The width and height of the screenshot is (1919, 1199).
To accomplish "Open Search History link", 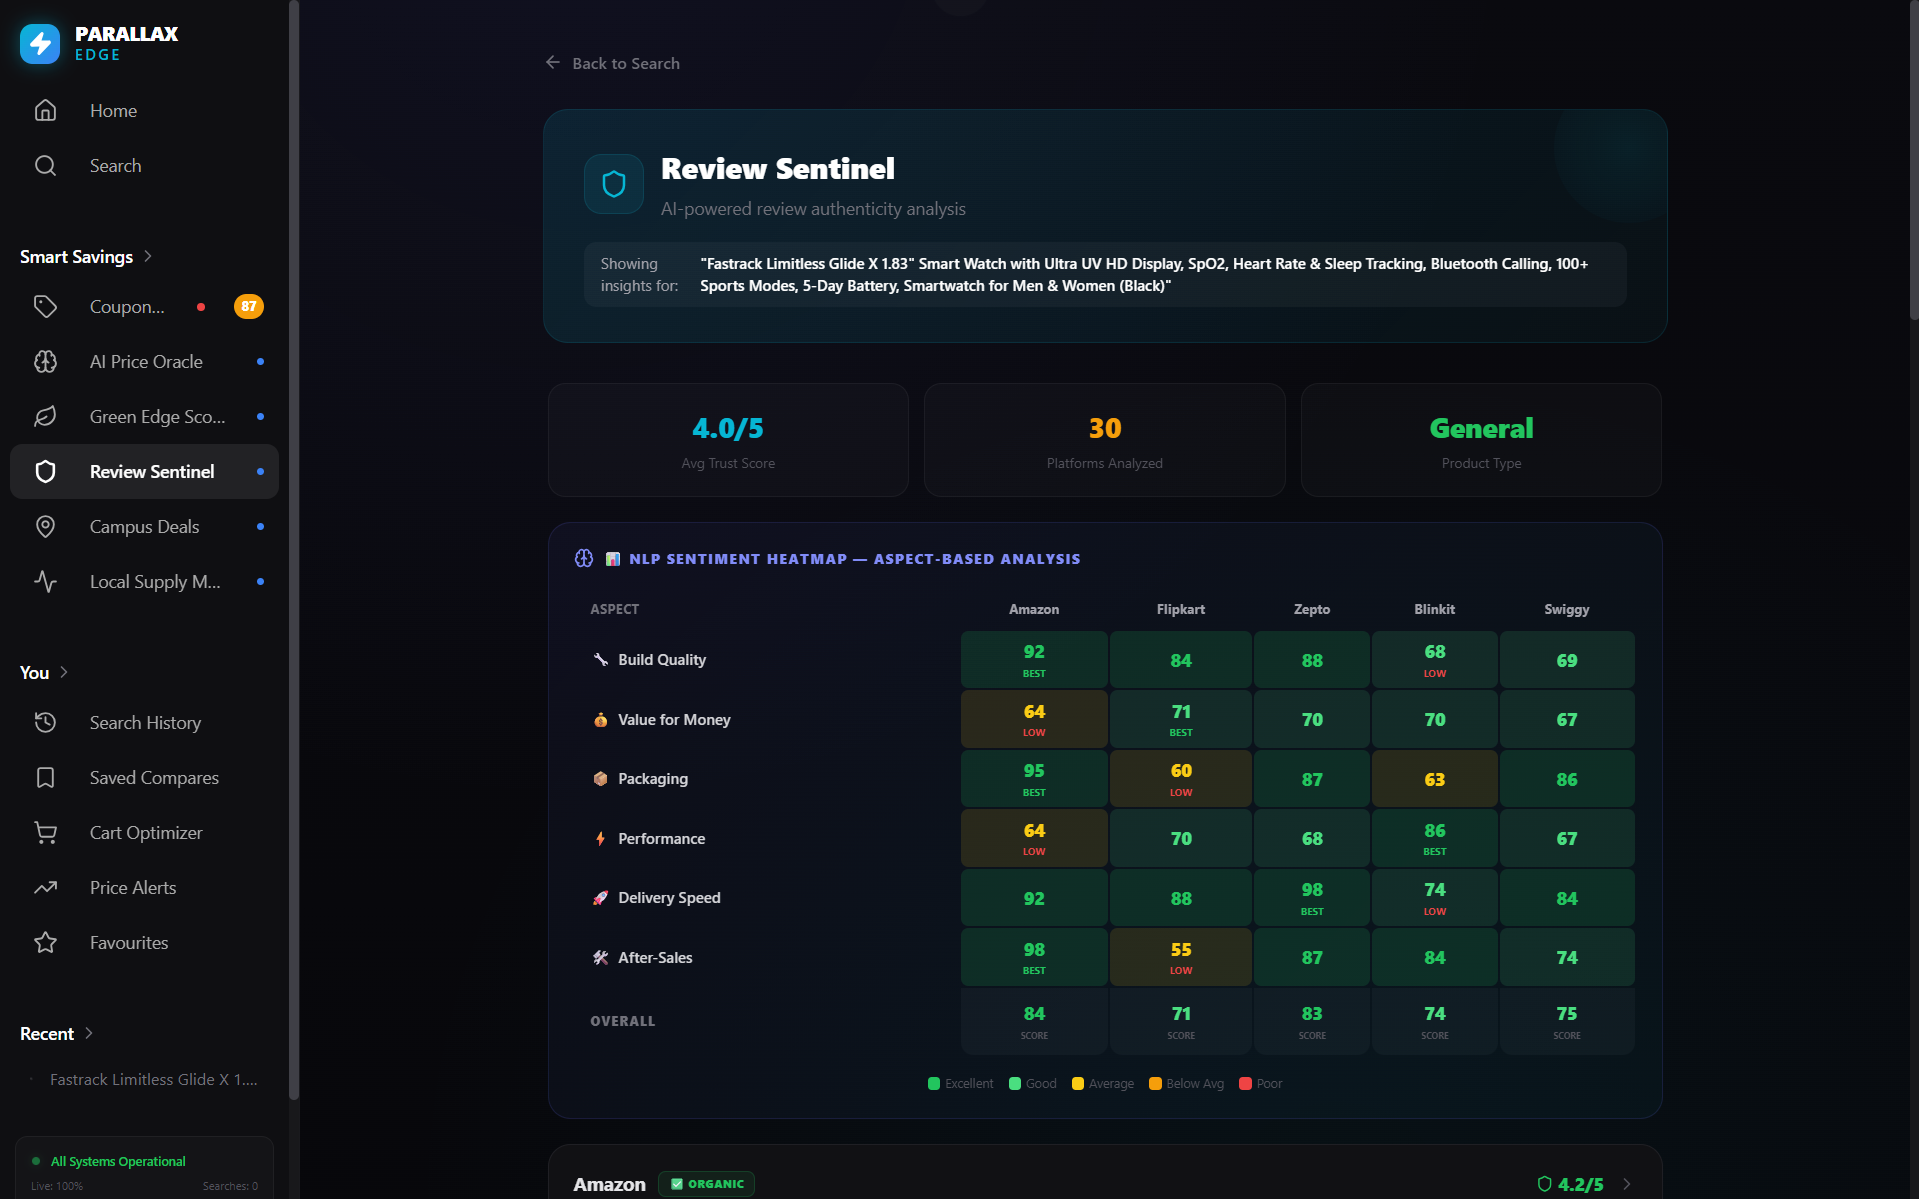I will point(144,722).
